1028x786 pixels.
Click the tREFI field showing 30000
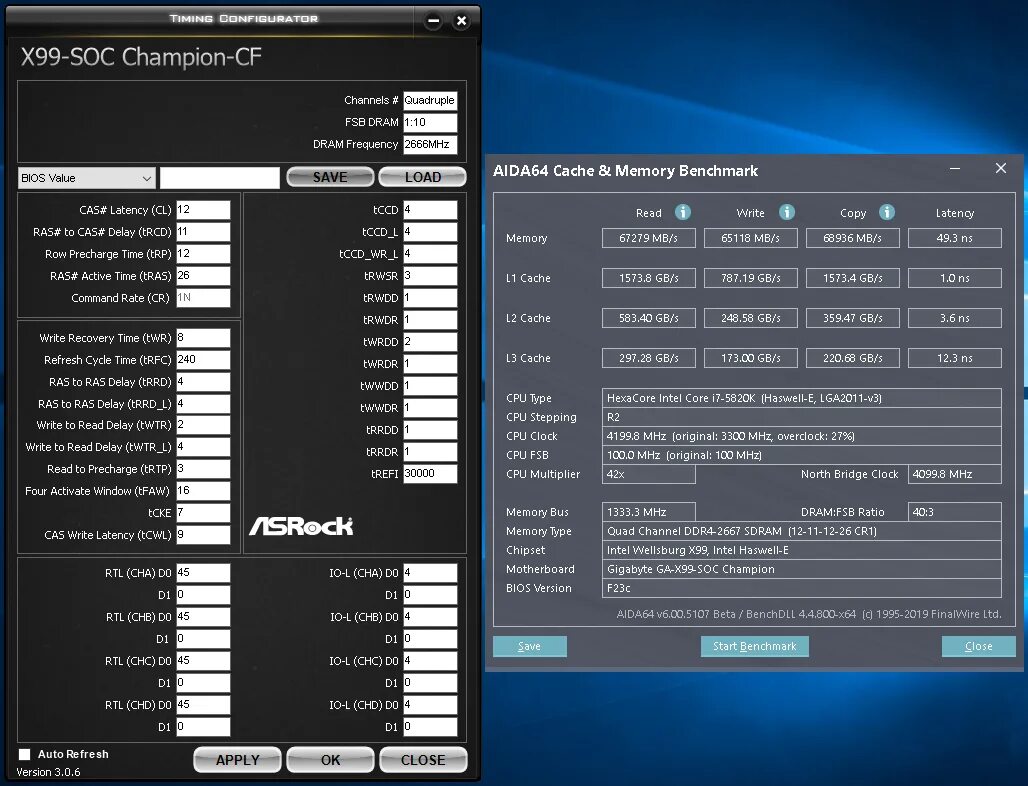pos(430,473)
